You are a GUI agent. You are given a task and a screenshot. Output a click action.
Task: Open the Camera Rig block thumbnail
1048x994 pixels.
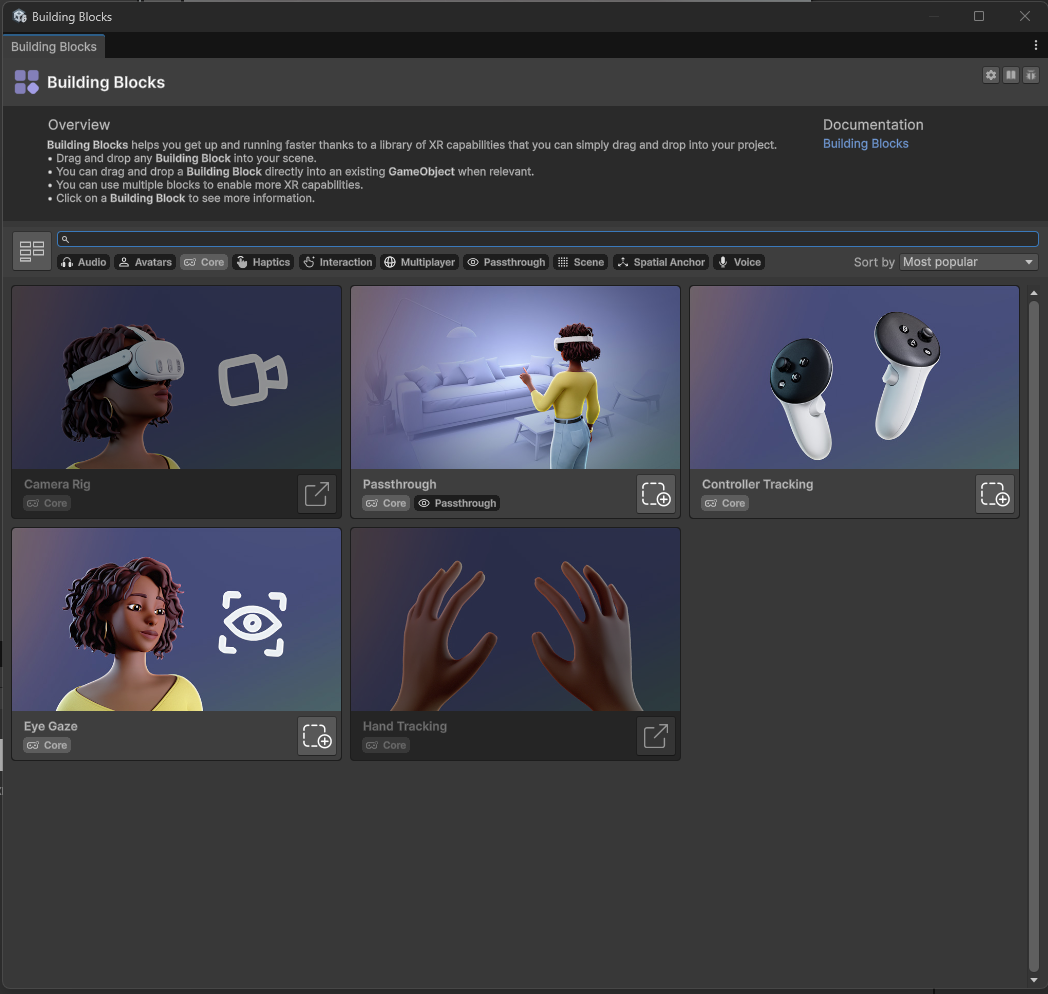(x=176, y=378)
